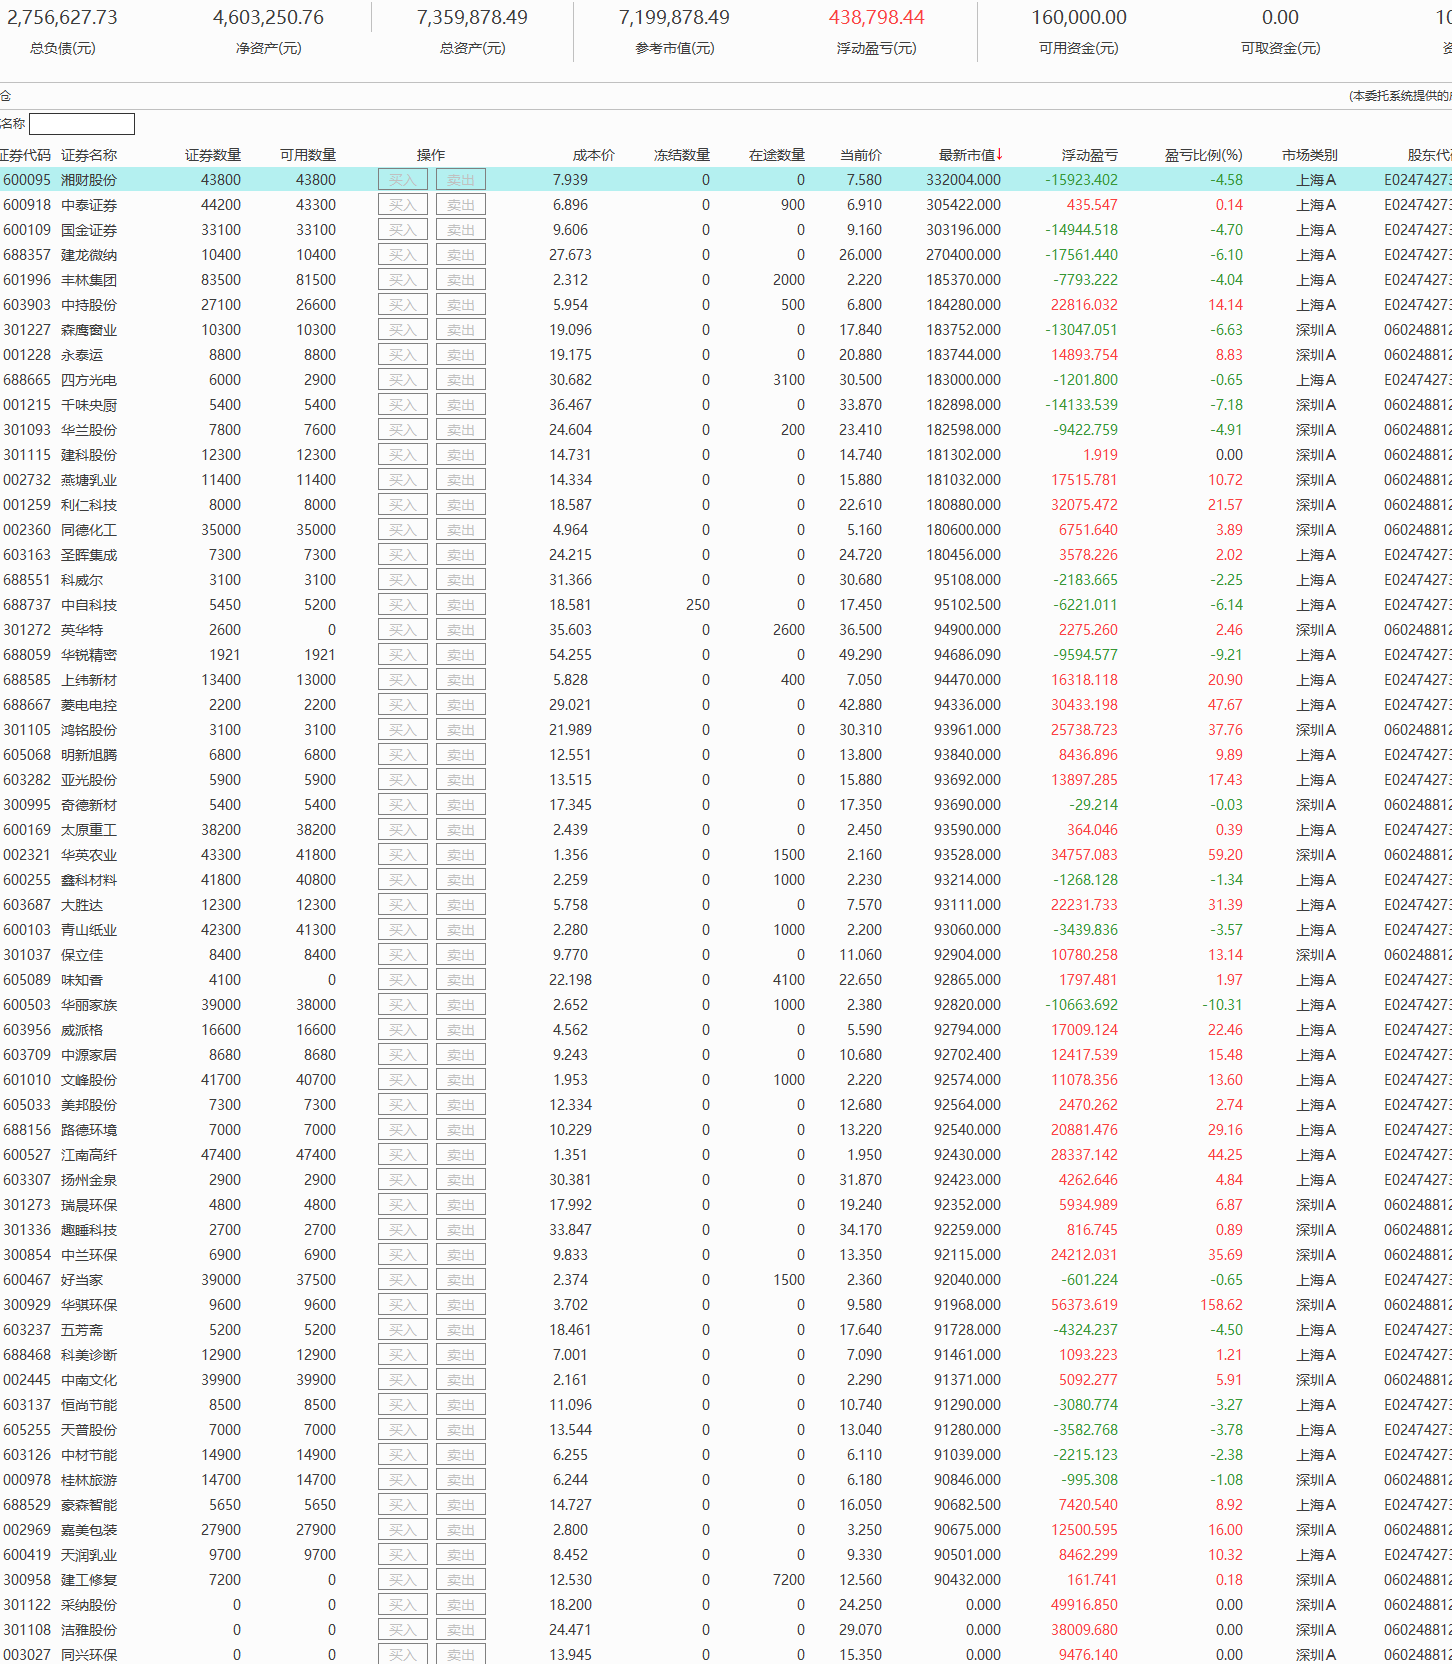Click 买入 button for 中泰证券
1452x1664 pixels.
403,205
